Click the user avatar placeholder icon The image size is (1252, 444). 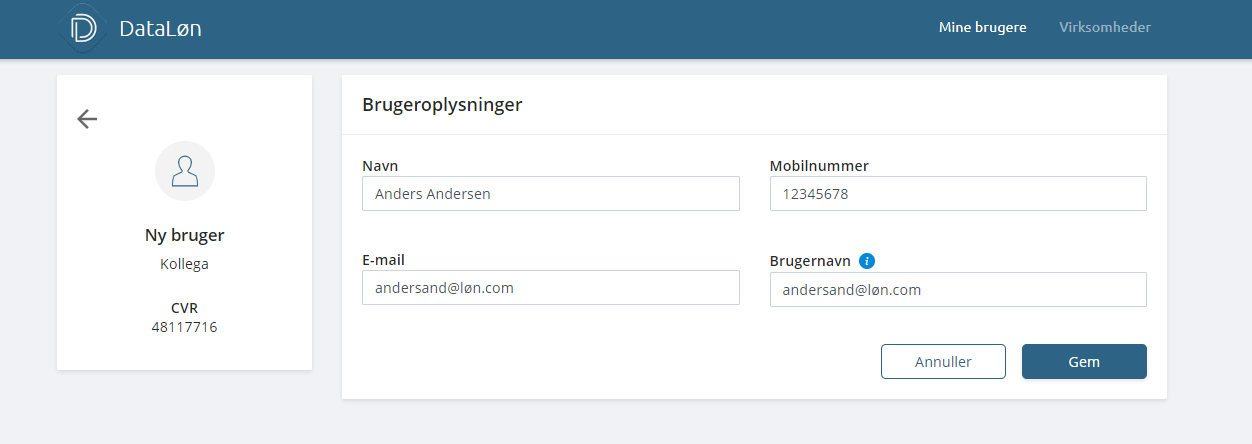pyautogui.click(x=185, y=171)
